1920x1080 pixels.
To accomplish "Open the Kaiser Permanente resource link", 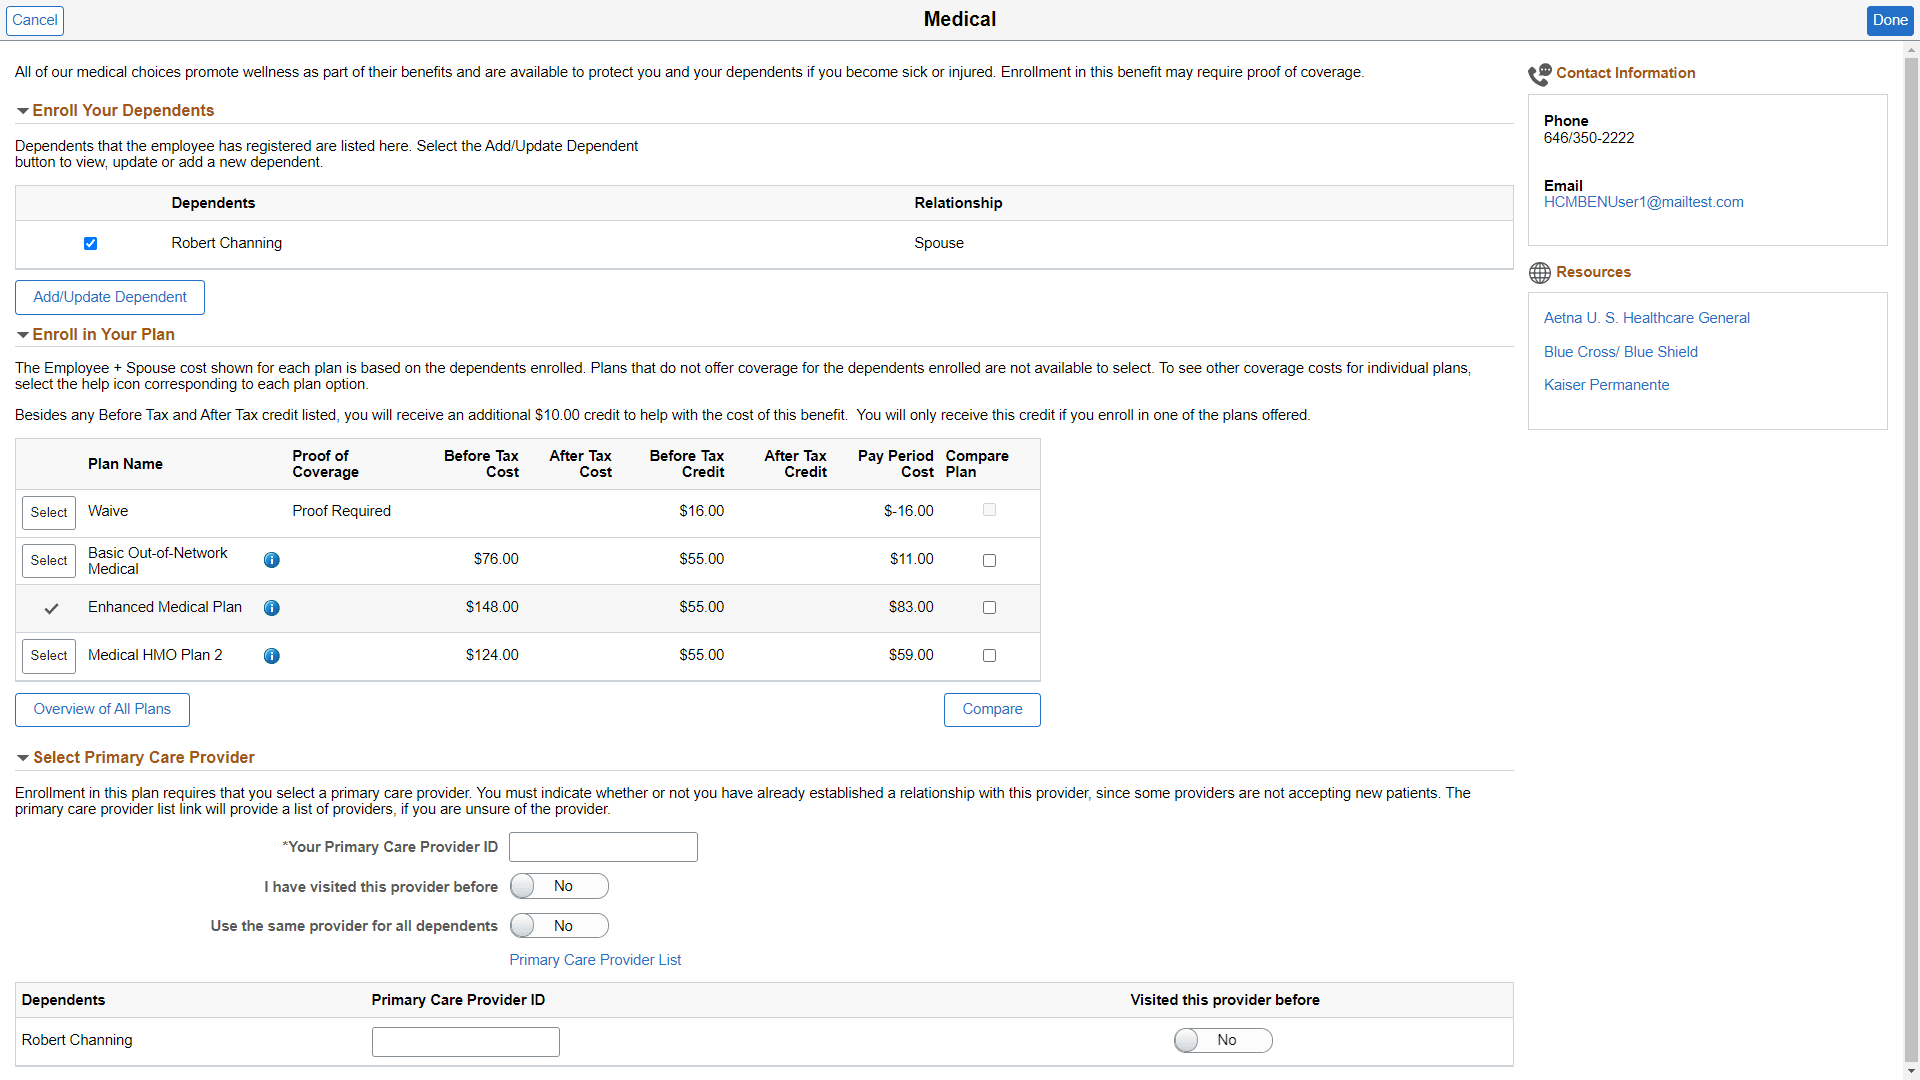I will [1606, 385].
